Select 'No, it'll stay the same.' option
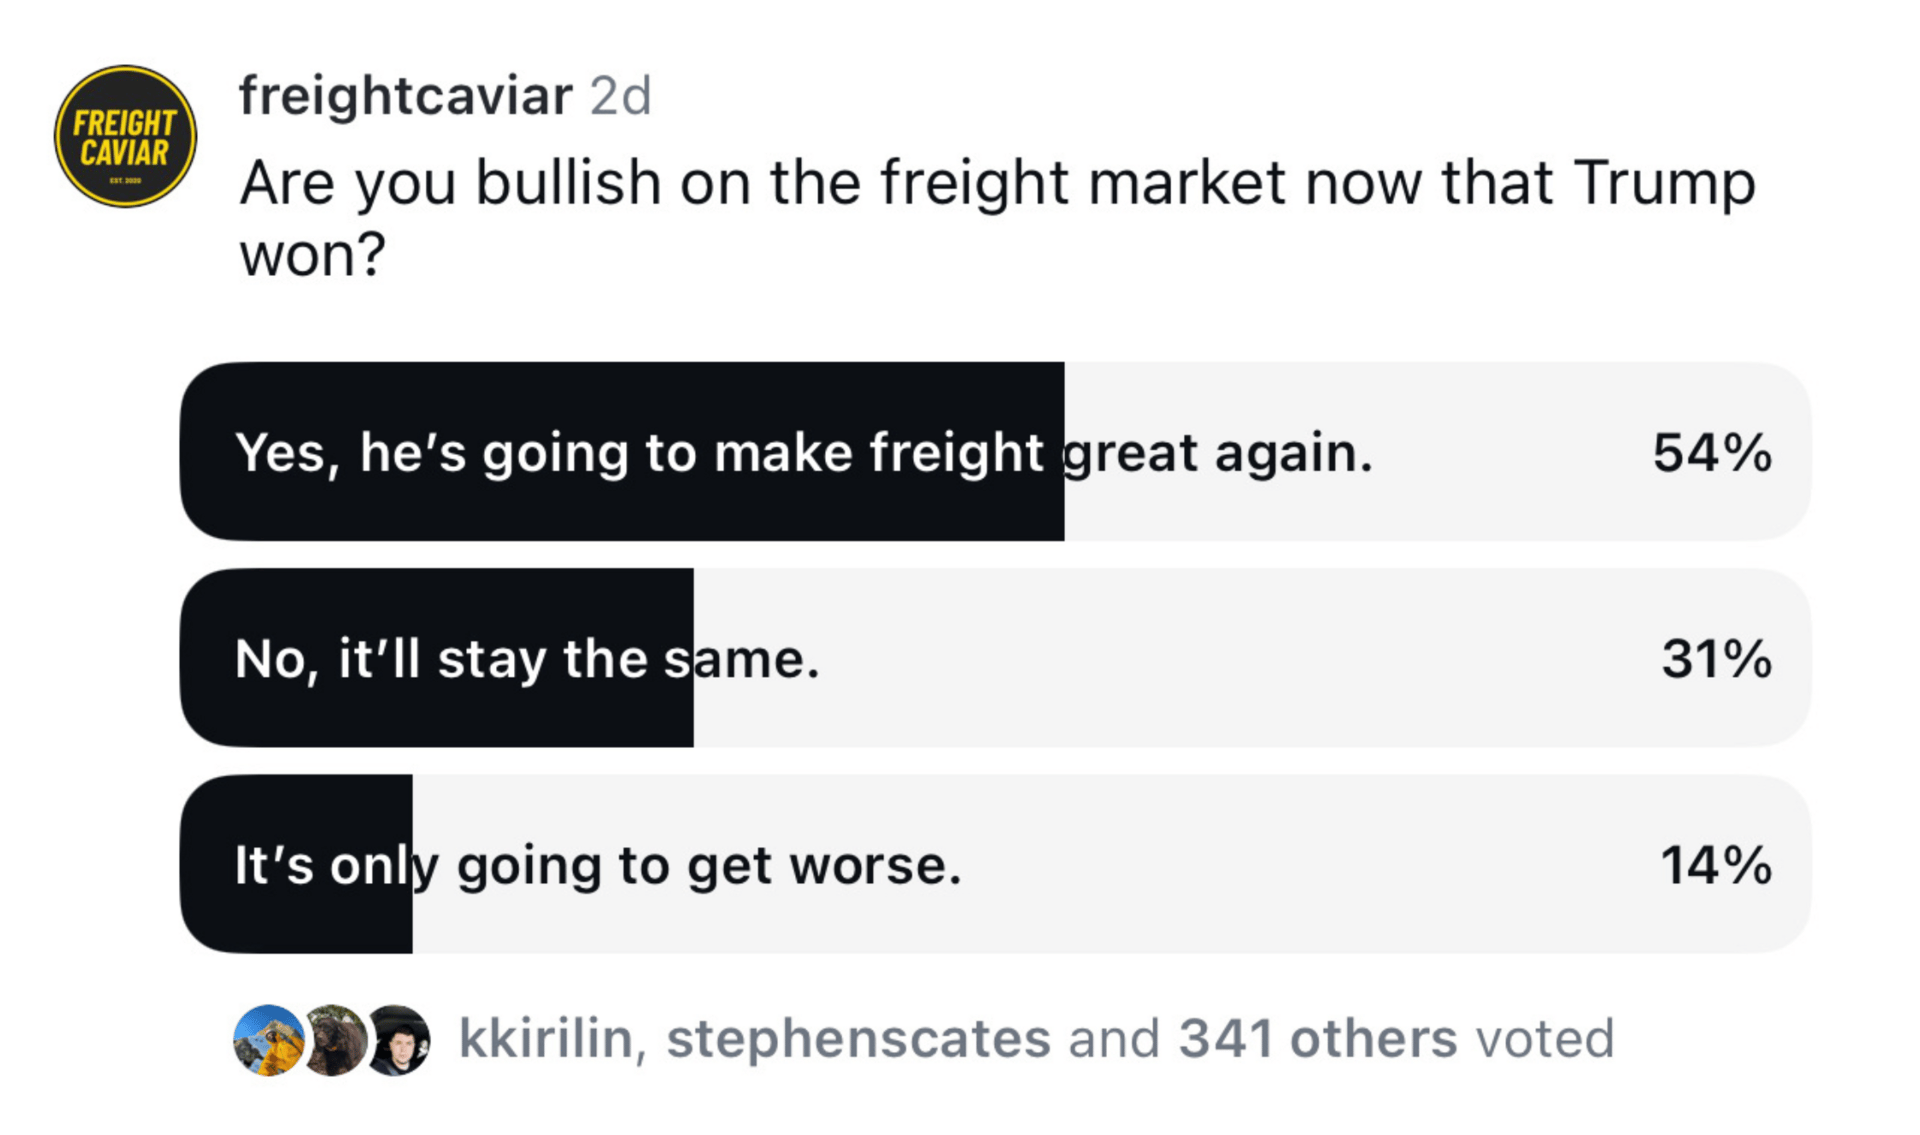The height and width of the screenshot is (1135, 1920). pyautogui.click(x=995, y=658)
